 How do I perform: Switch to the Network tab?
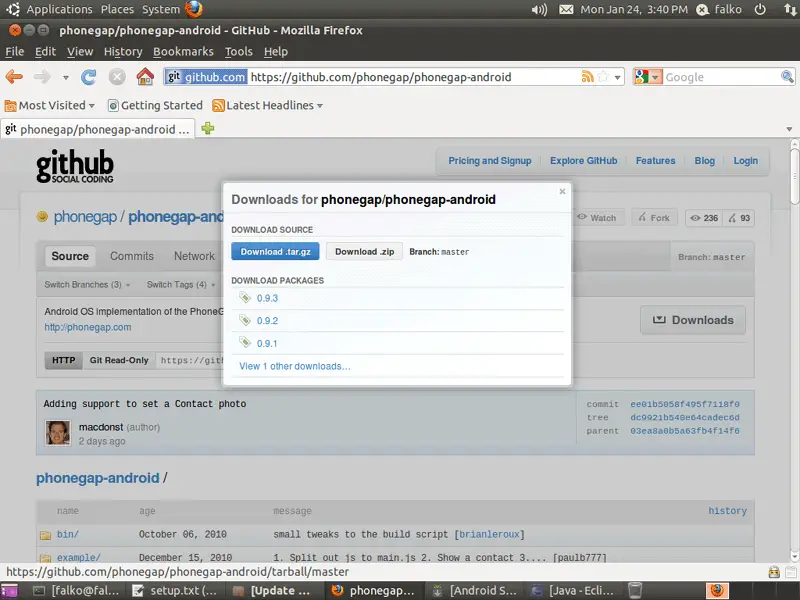(x=194, y=256)
